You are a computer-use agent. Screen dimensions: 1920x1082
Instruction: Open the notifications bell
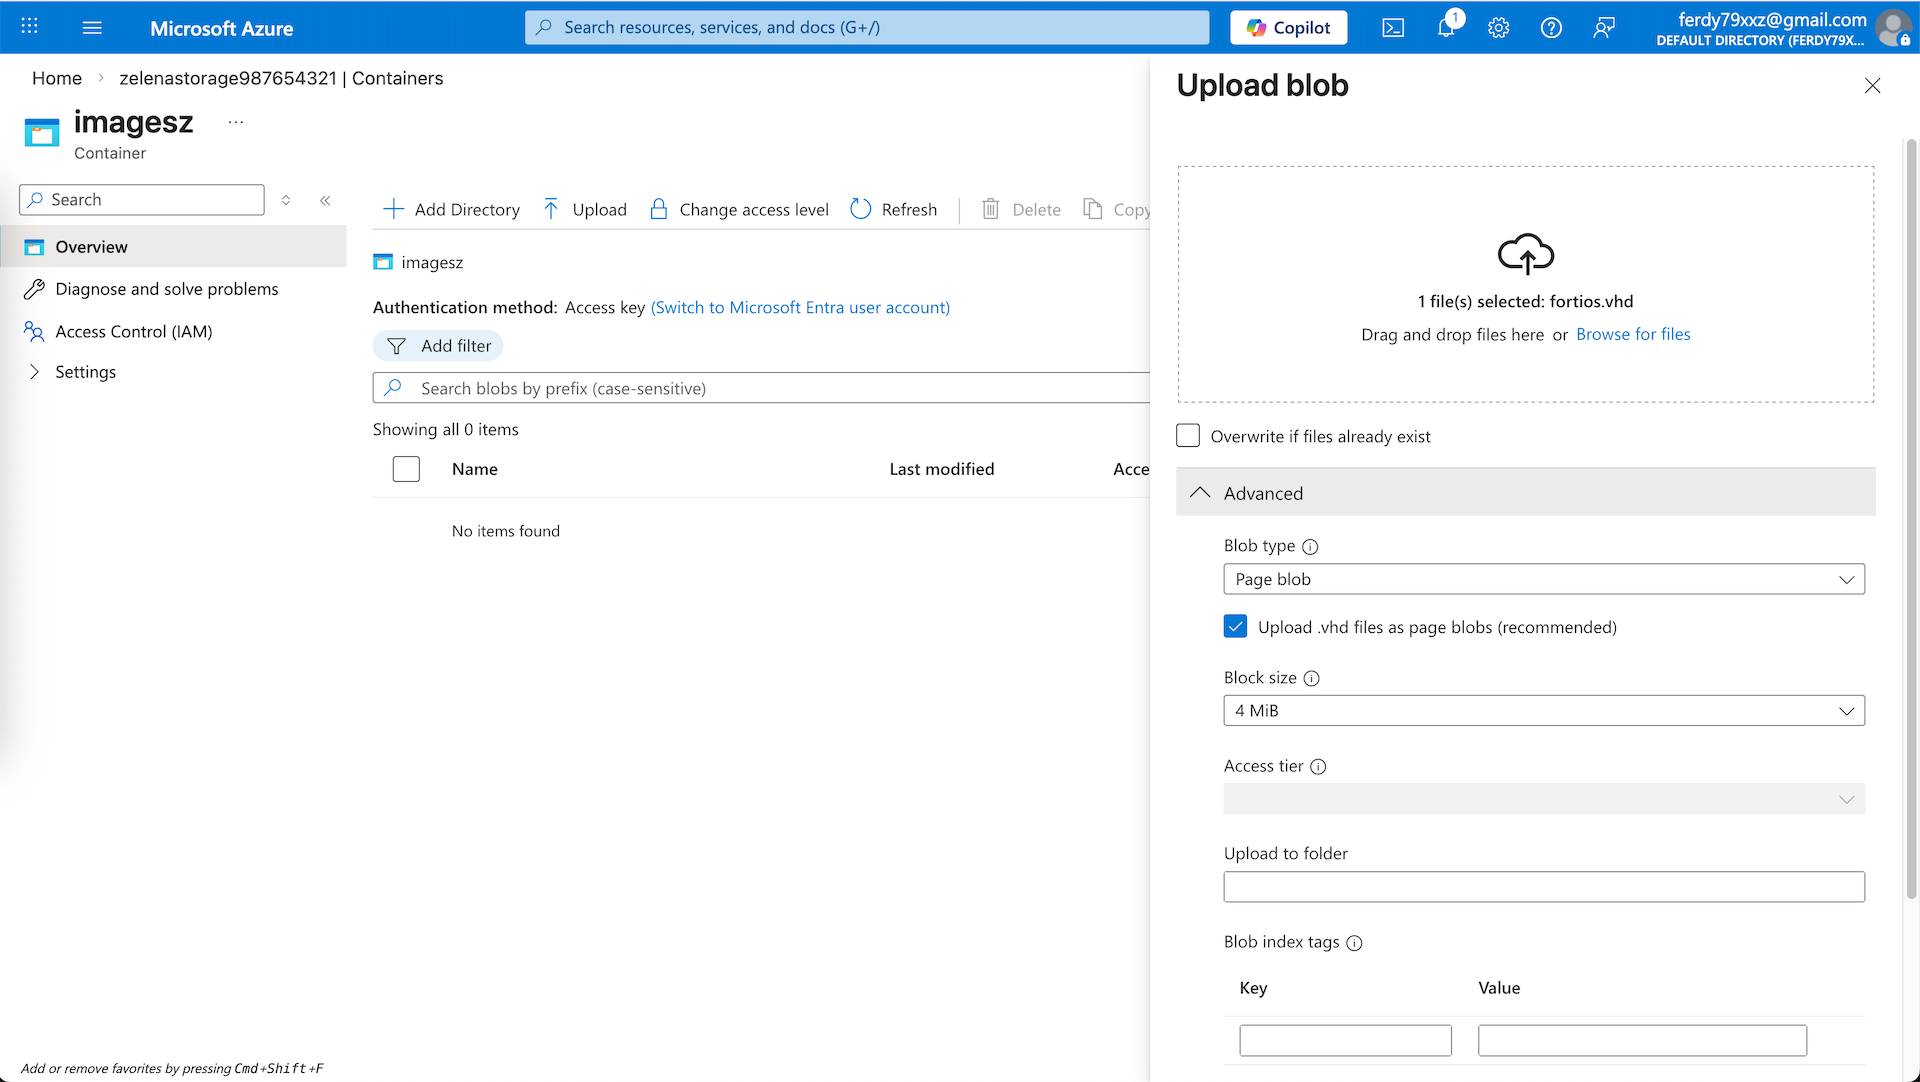(x=1446, y=28)
